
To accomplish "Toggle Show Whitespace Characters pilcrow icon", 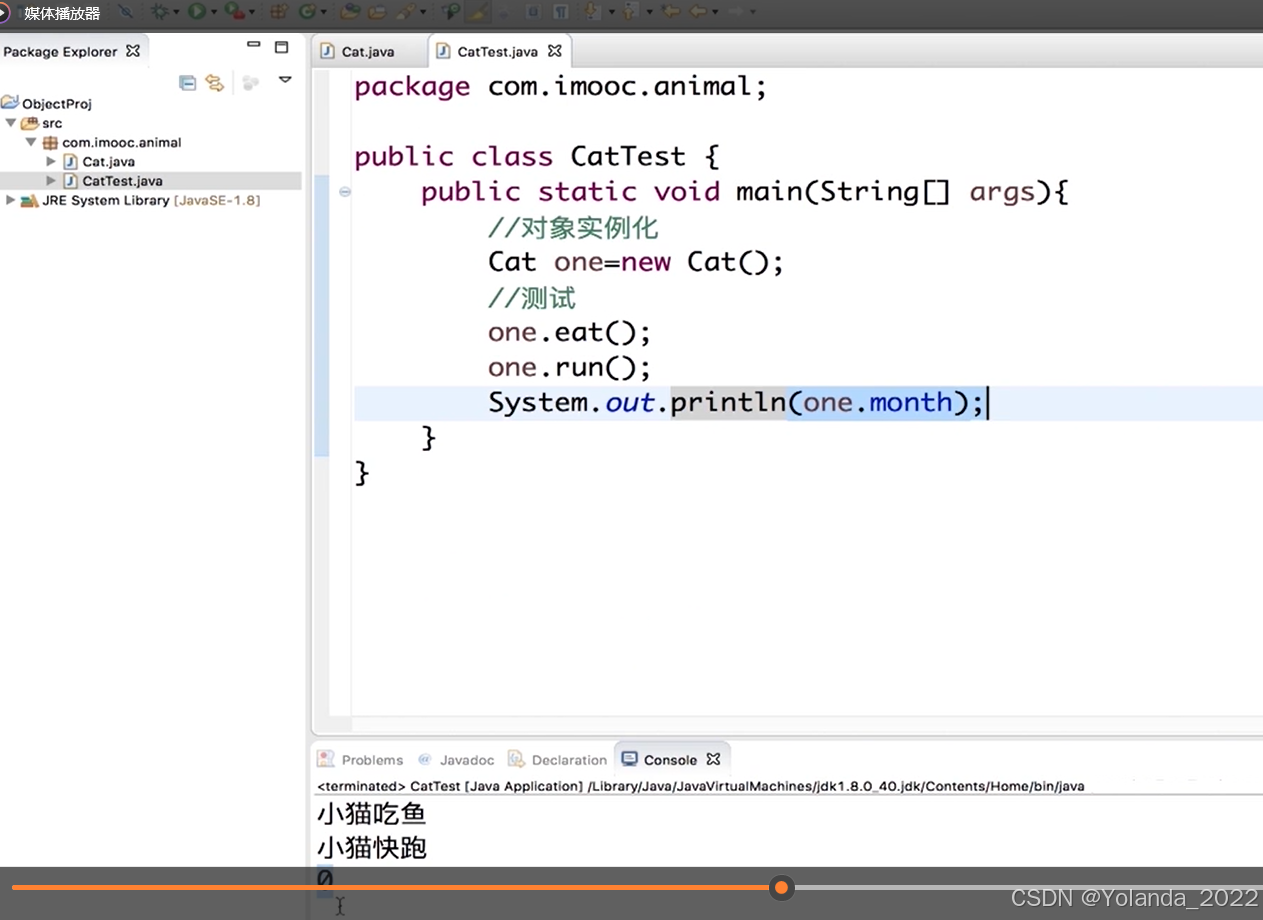I will (x=561, y=11).
